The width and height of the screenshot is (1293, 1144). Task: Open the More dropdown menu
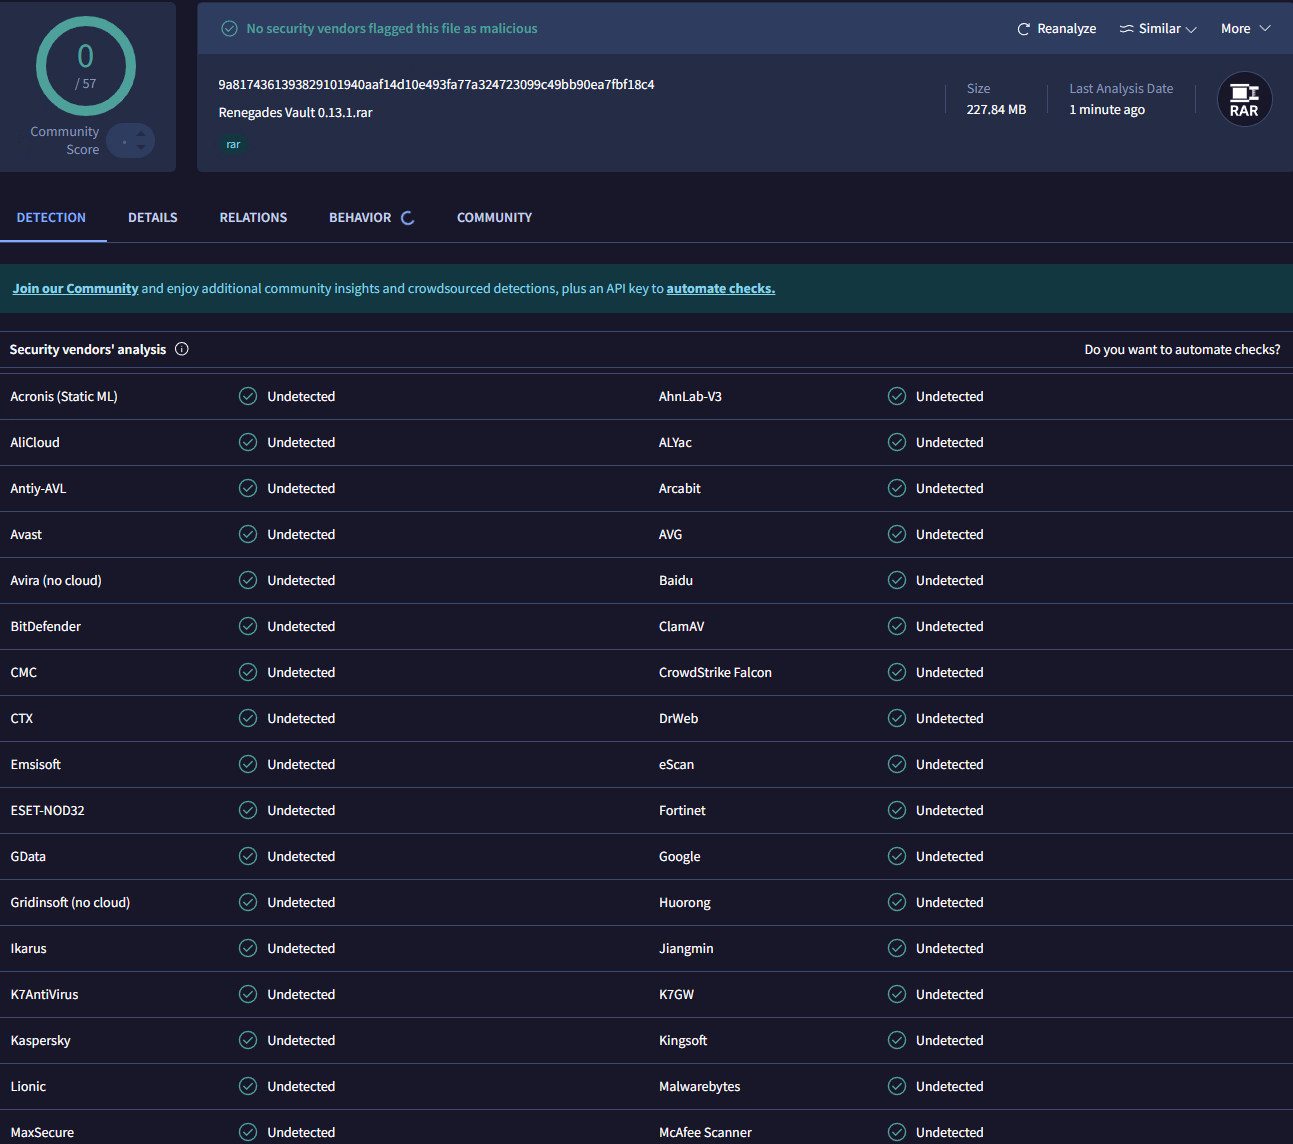pyautogui.click(x=1245, y=29)
